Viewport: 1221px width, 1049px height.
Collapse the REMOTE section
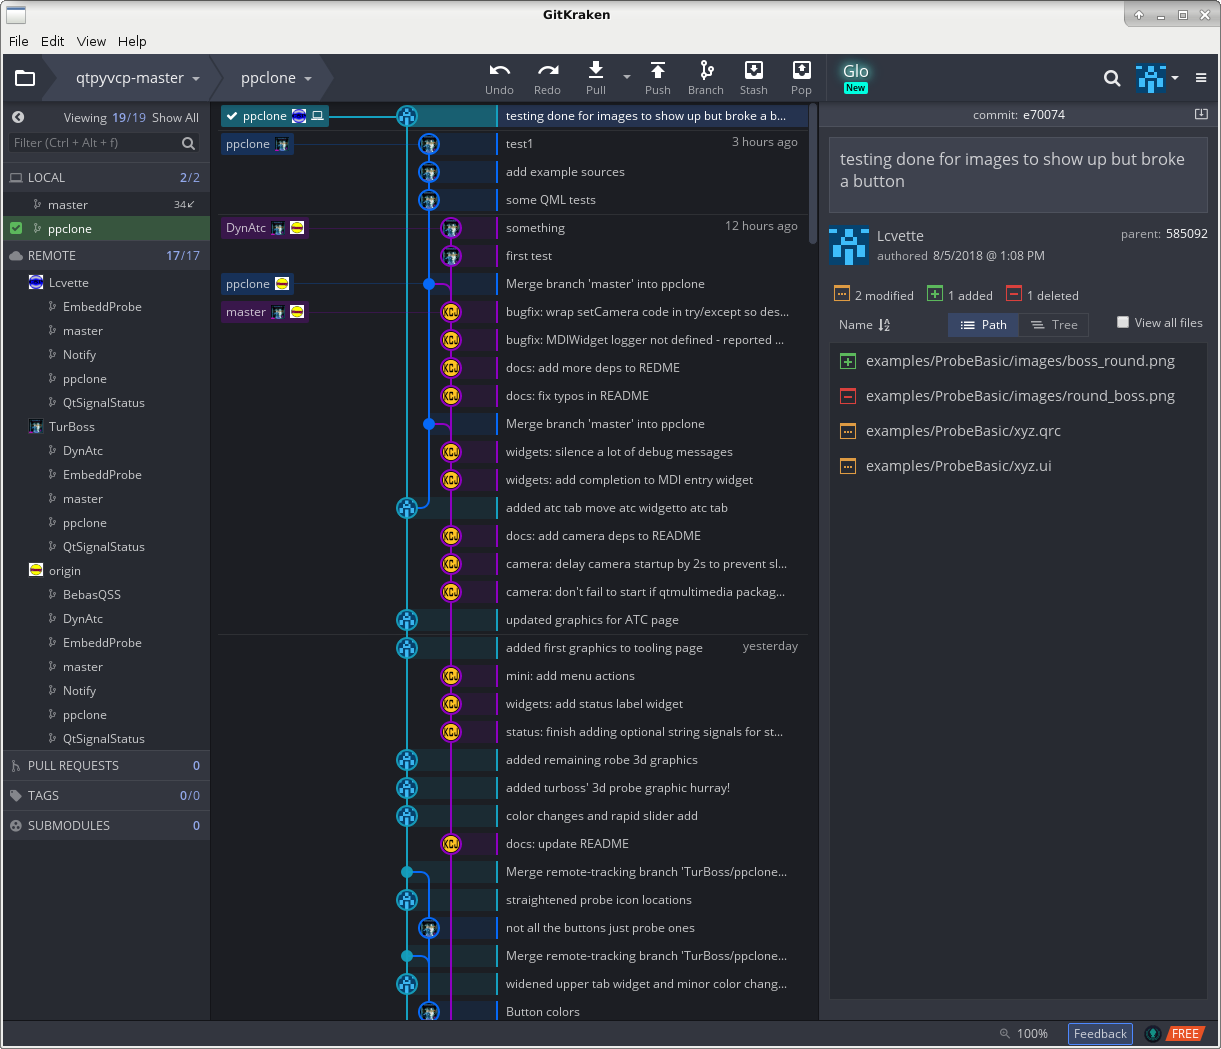106,255
